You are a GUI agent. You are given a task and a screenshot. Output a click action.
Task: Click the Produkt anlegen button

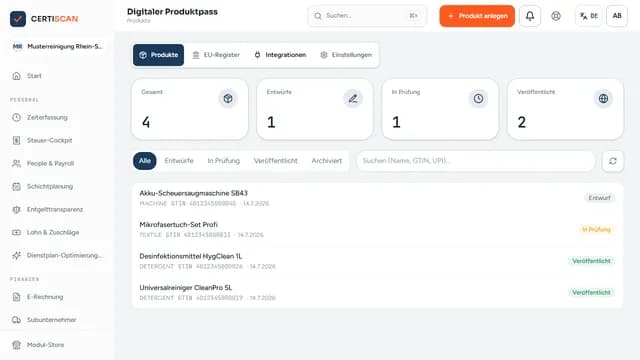[x=477, y=16]
